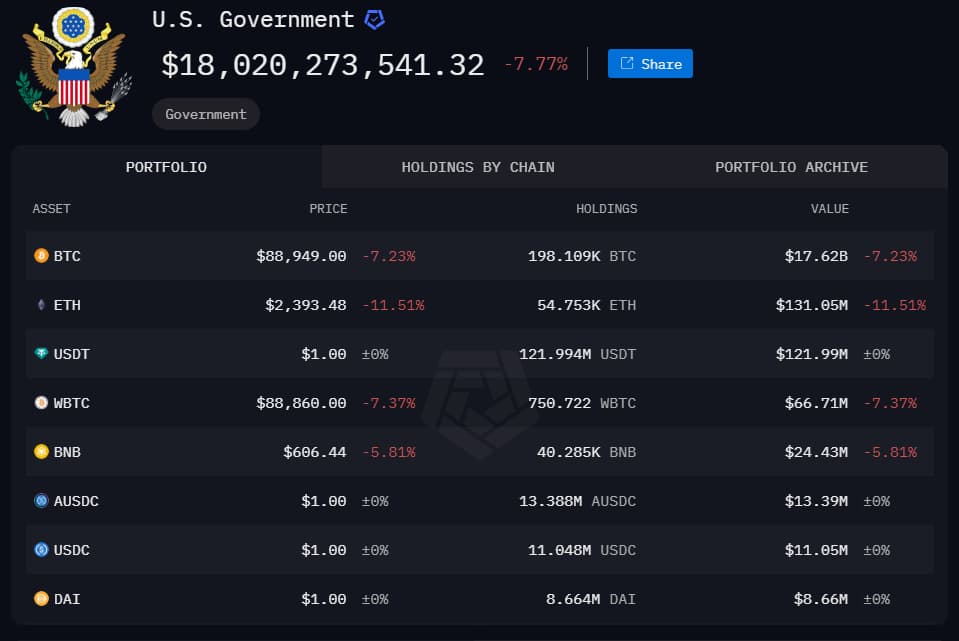The image size is (959, 641).
Task: Sort by the Price column header
Action: point(328,209)
